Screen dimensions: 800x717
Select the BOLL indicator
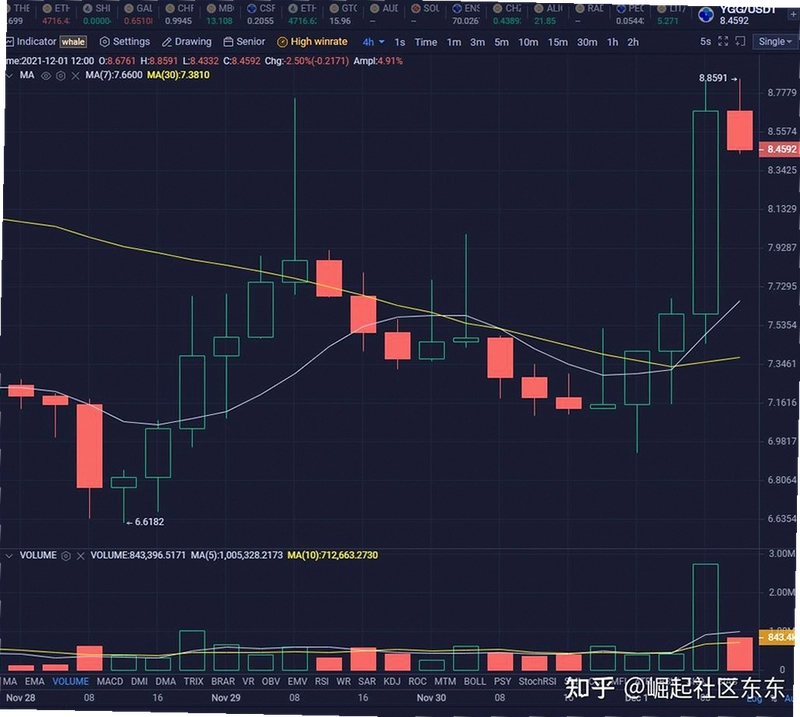pyautogui.click(x=474, y=681)
